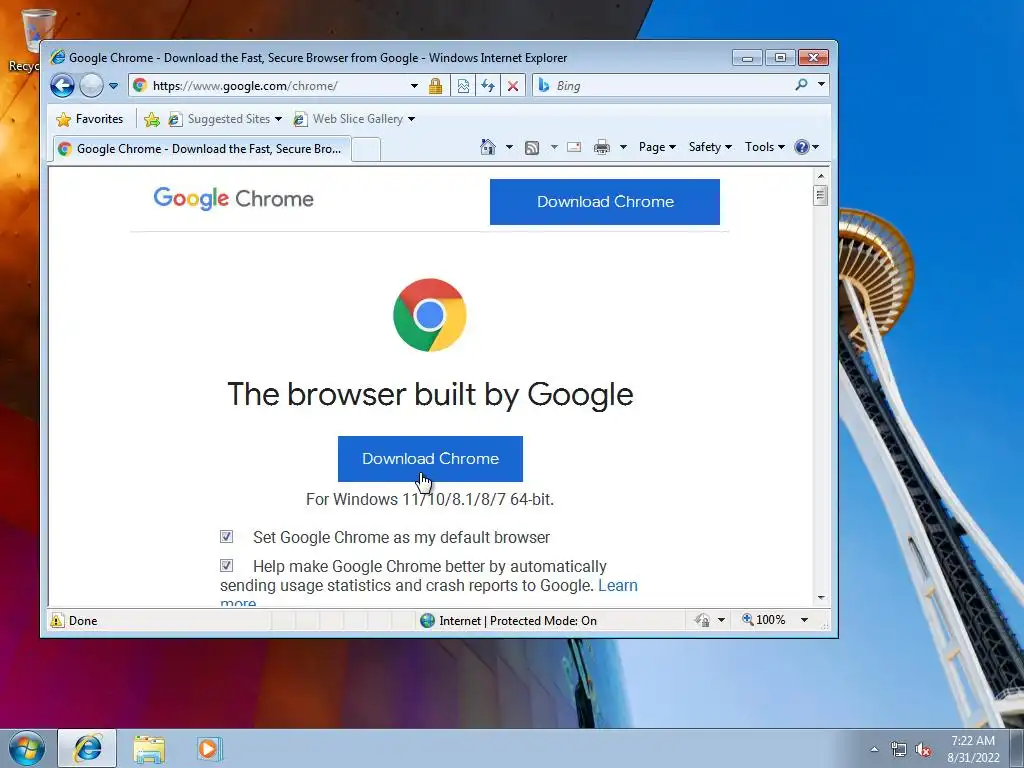This screenshot has height=768, width=1024.
Task: Open the Help question mark menu
Action: coord(807,147)
